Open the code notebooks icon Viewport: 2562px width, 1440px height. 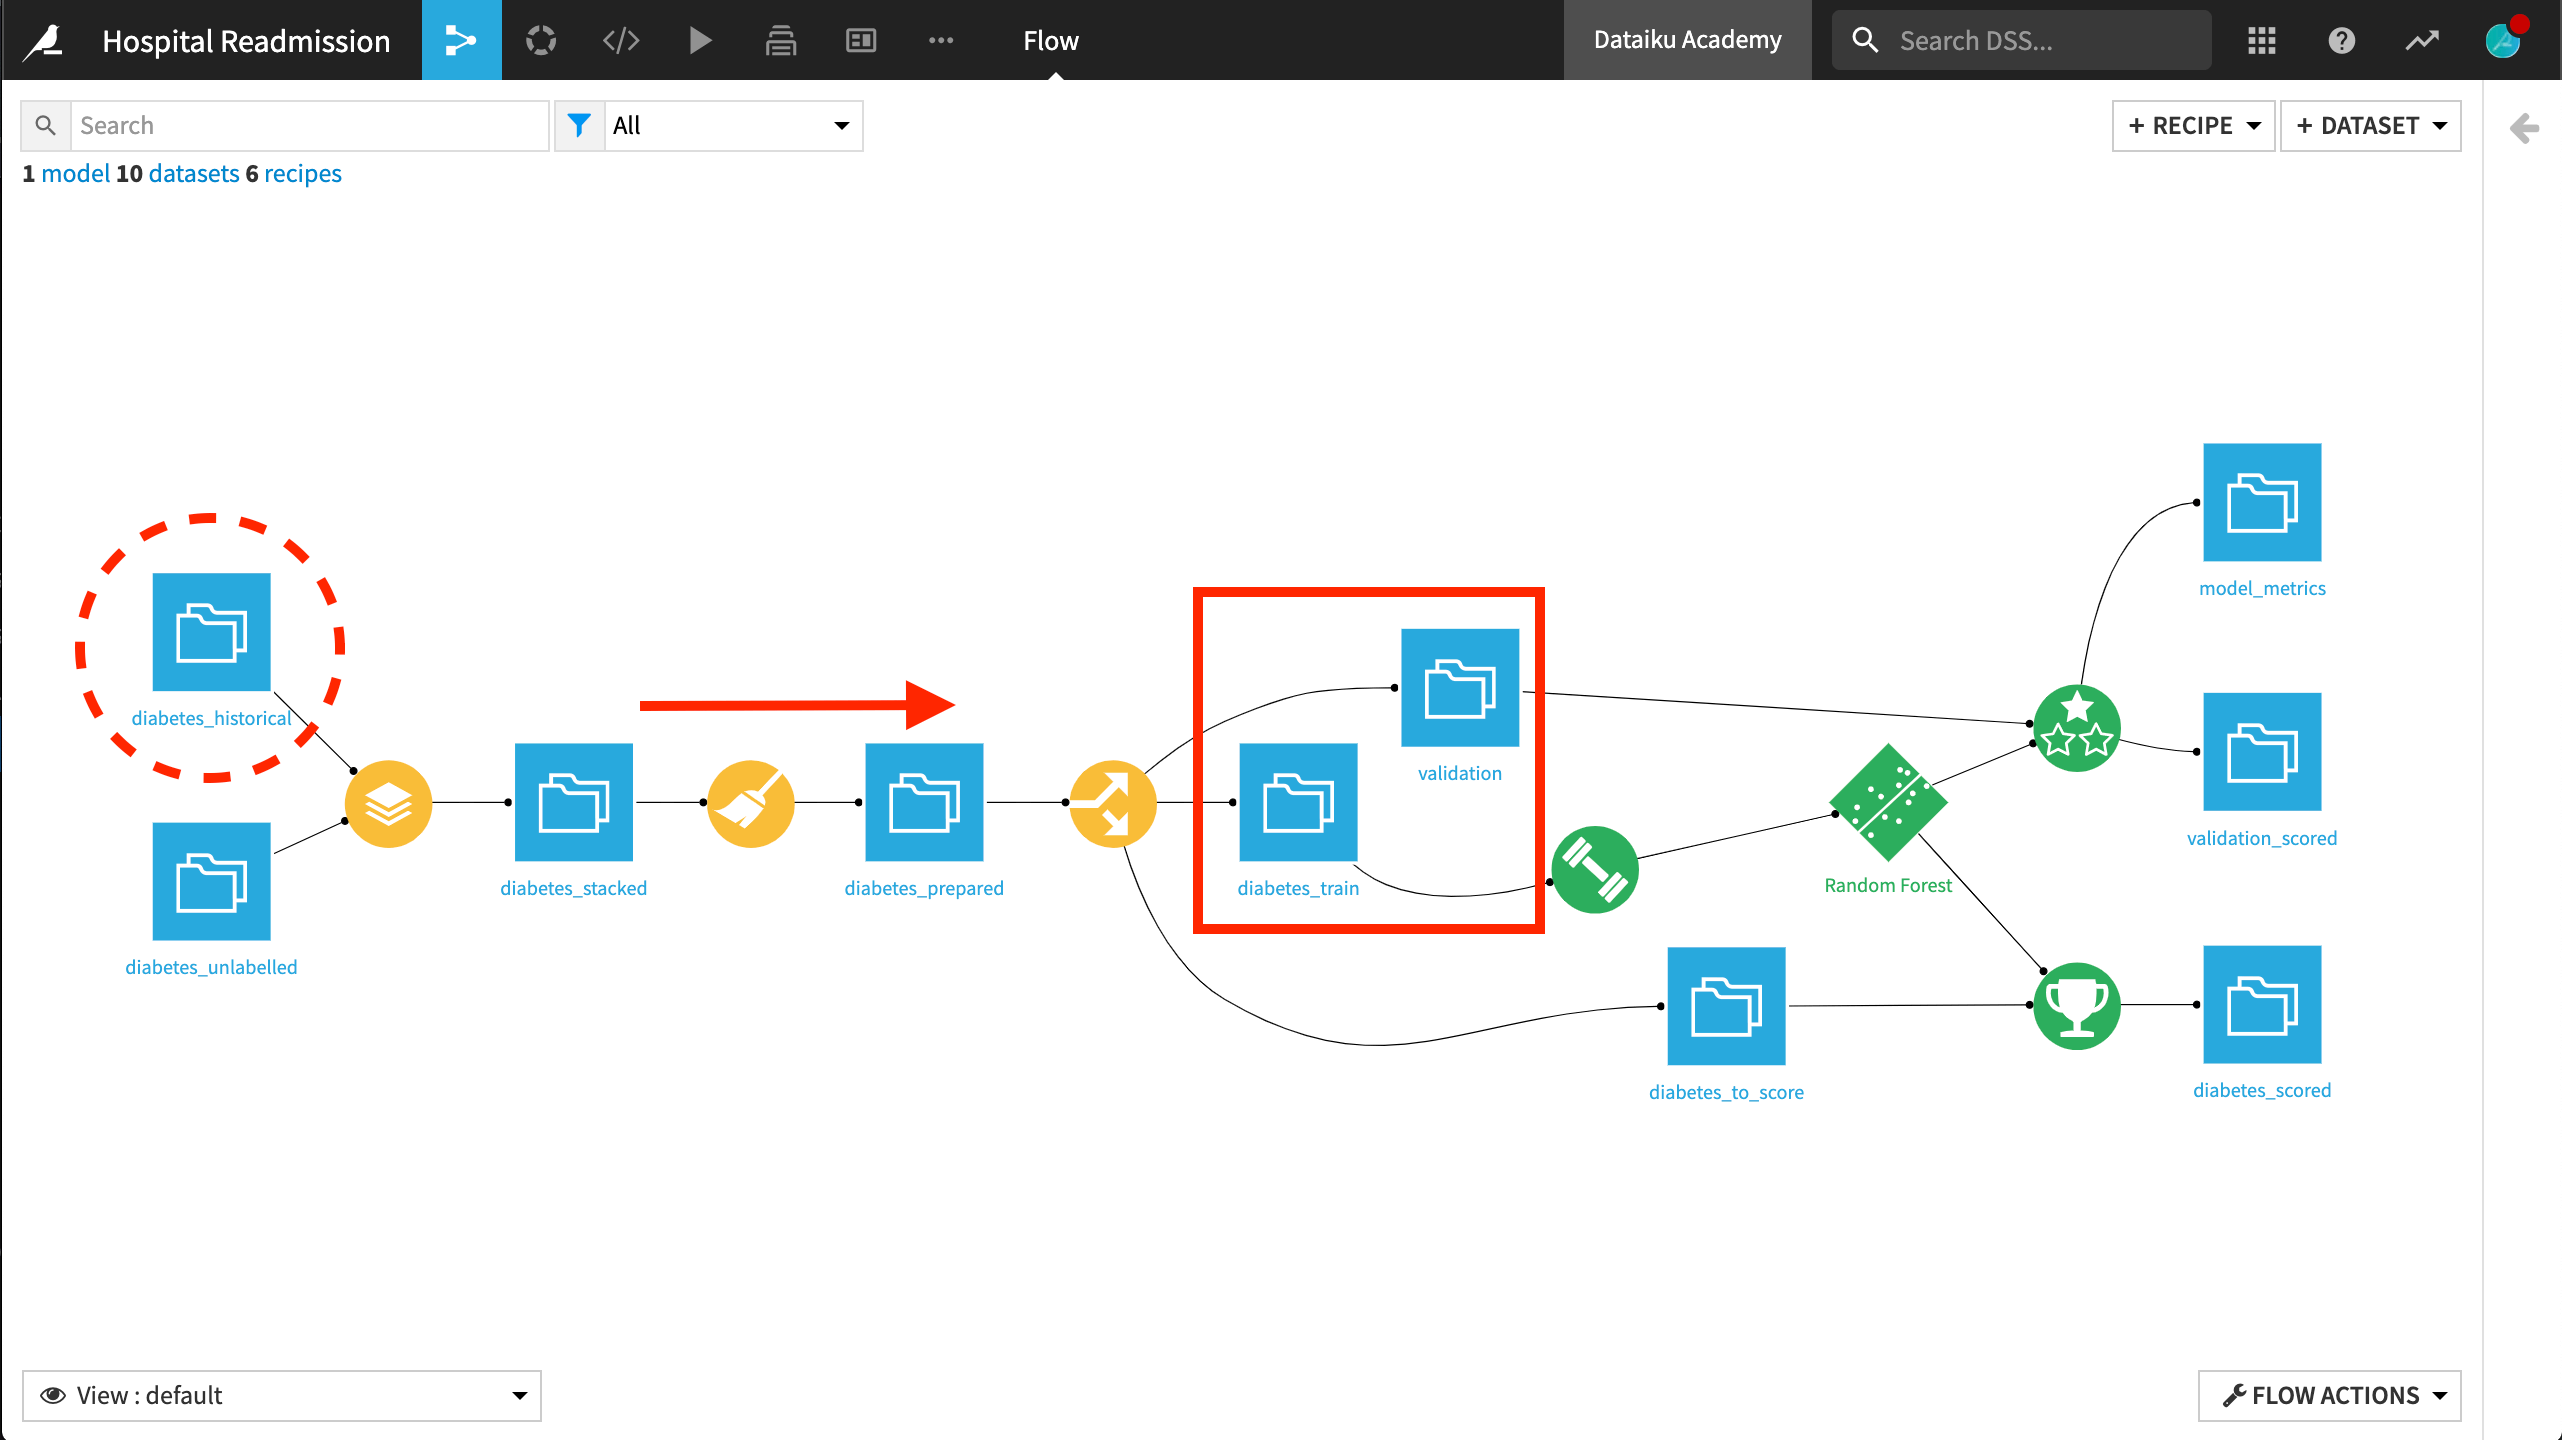click(x=621, y=40)
